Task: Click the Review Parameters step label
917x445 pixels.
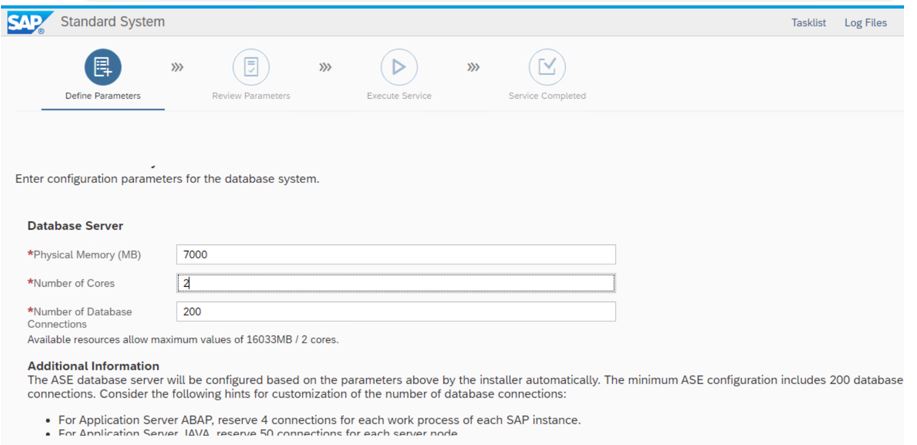Action: click(x=251, y=96)
